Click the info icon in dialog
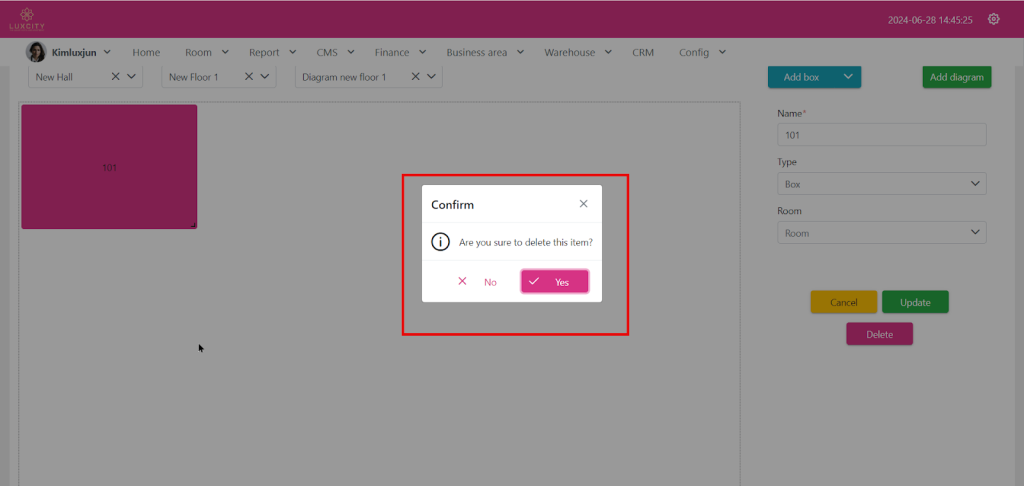1024x486 pixels. pos(440,242)
